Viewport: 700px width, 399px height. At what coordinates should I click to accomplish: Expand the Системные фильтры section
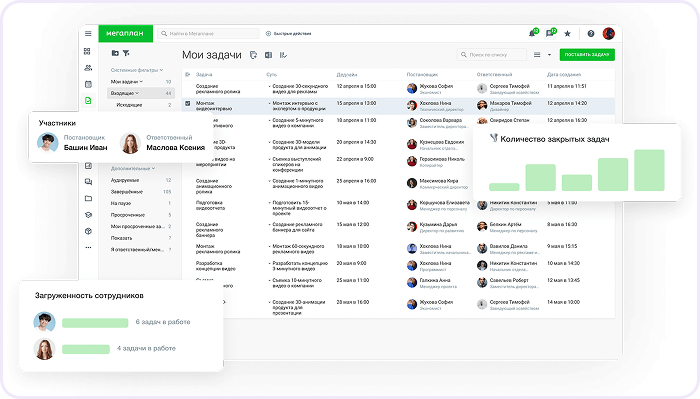(137, 70)
